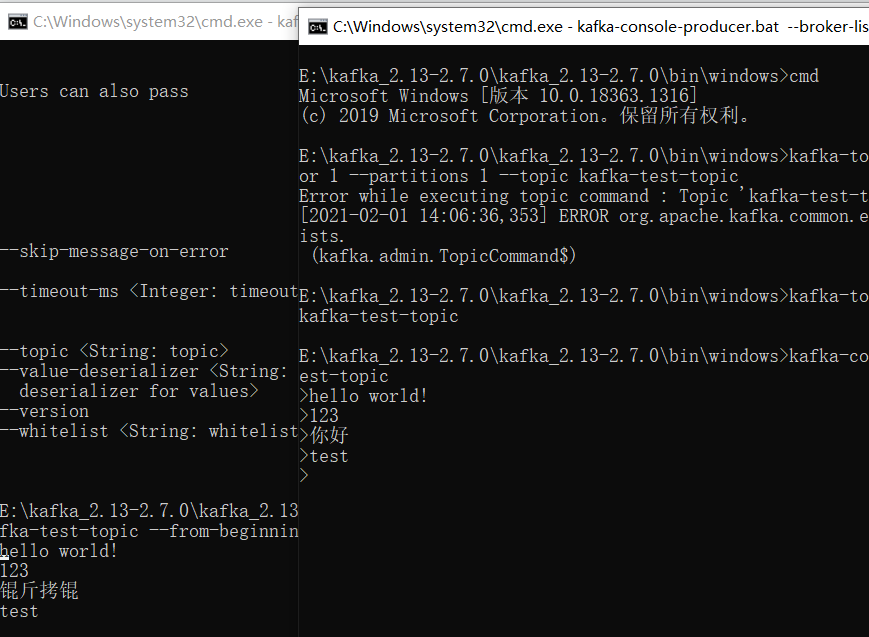Click the '>test' line in the producer window
The height and width of the screenshot is (637, 869).
click(x=324, y=456)
